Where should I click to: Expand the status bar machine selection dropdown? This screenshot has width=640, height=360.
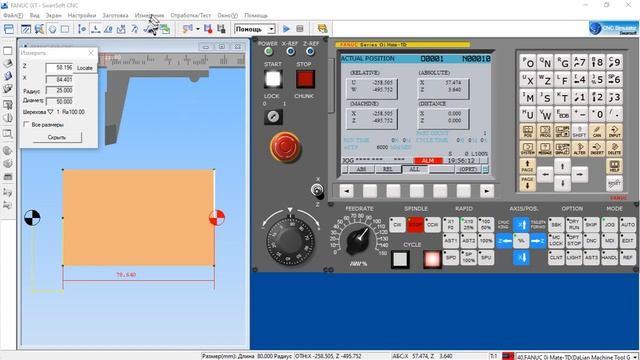(x=635, y=357)
